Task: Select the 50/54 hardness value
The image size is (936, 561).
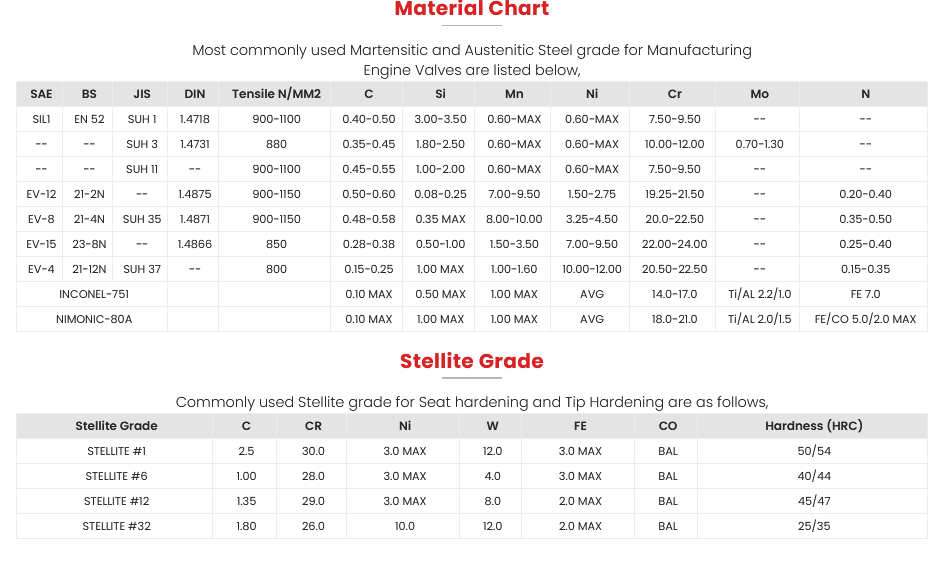Action: (813, 451)
